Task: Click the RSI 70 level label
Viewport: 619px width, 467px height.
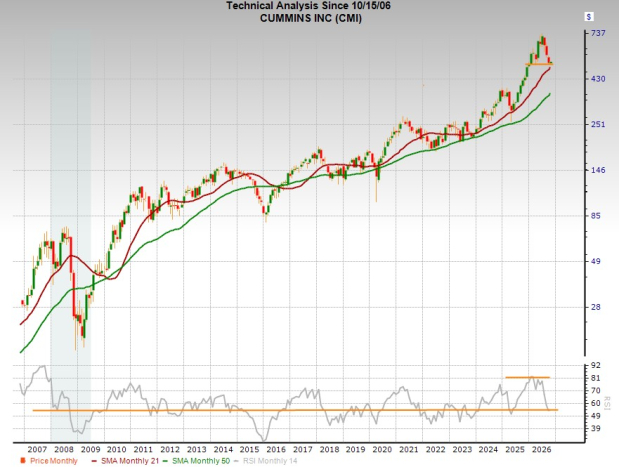Action: coord(595,391)
